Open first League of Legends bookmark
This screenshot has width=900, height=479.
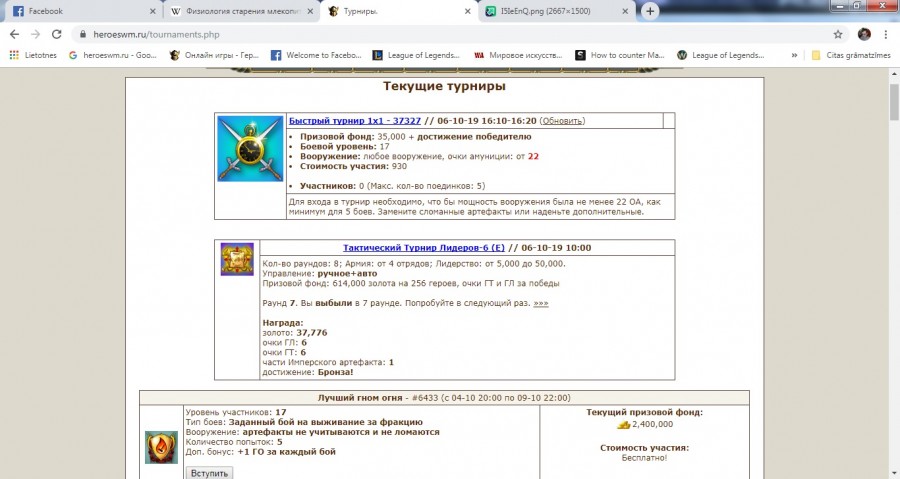click(x=416, y=55)
